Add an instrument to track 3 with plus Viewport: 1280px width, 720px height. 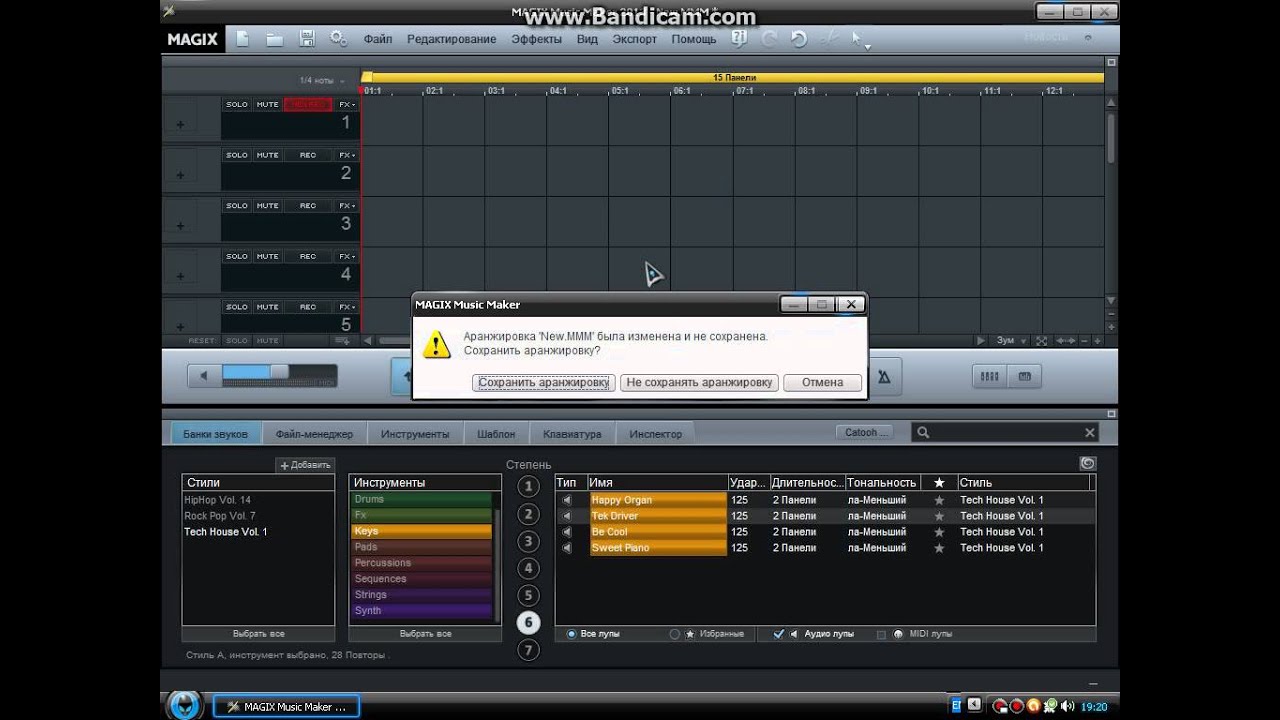[180, 226]
